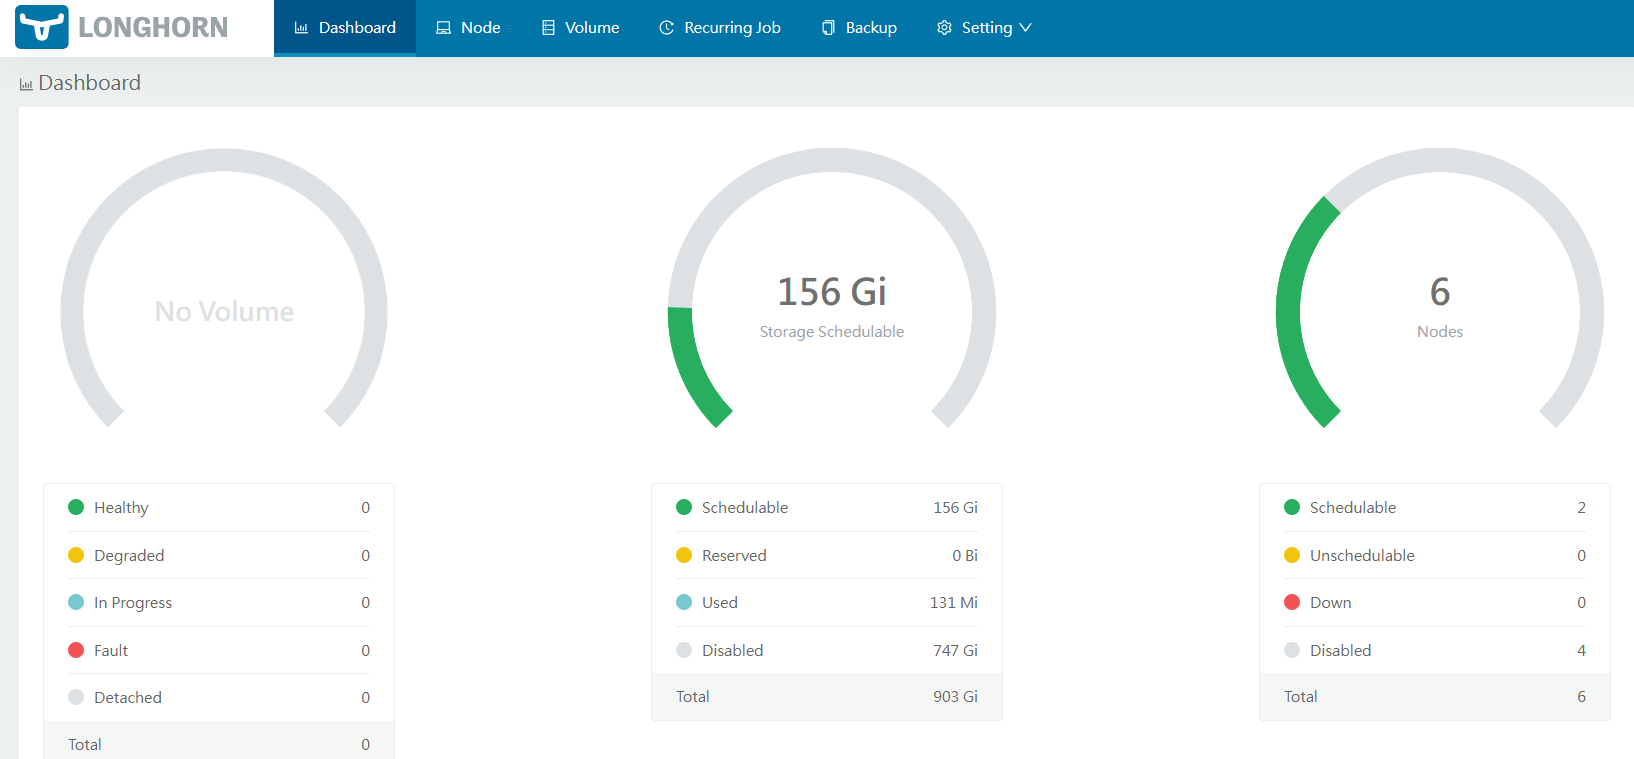The image size is (1634, 759).
Task: Click the red Fault status dot
Action: (x=76, y=650)
